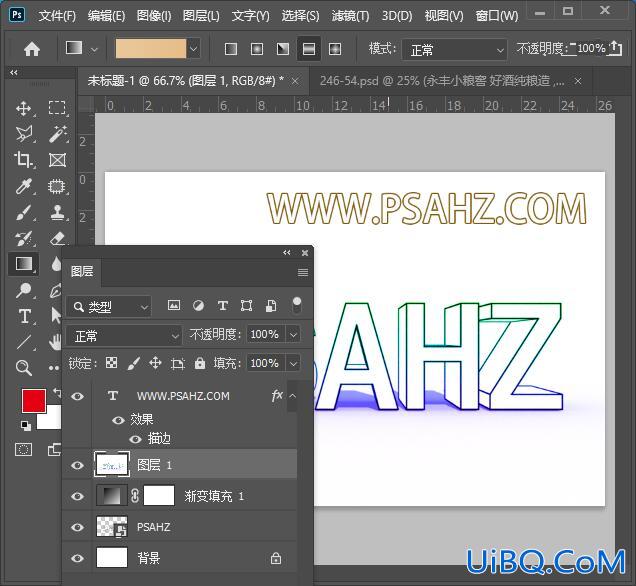Swap foreground and background colors
636x586 pixels.
[x=56, y=393]
